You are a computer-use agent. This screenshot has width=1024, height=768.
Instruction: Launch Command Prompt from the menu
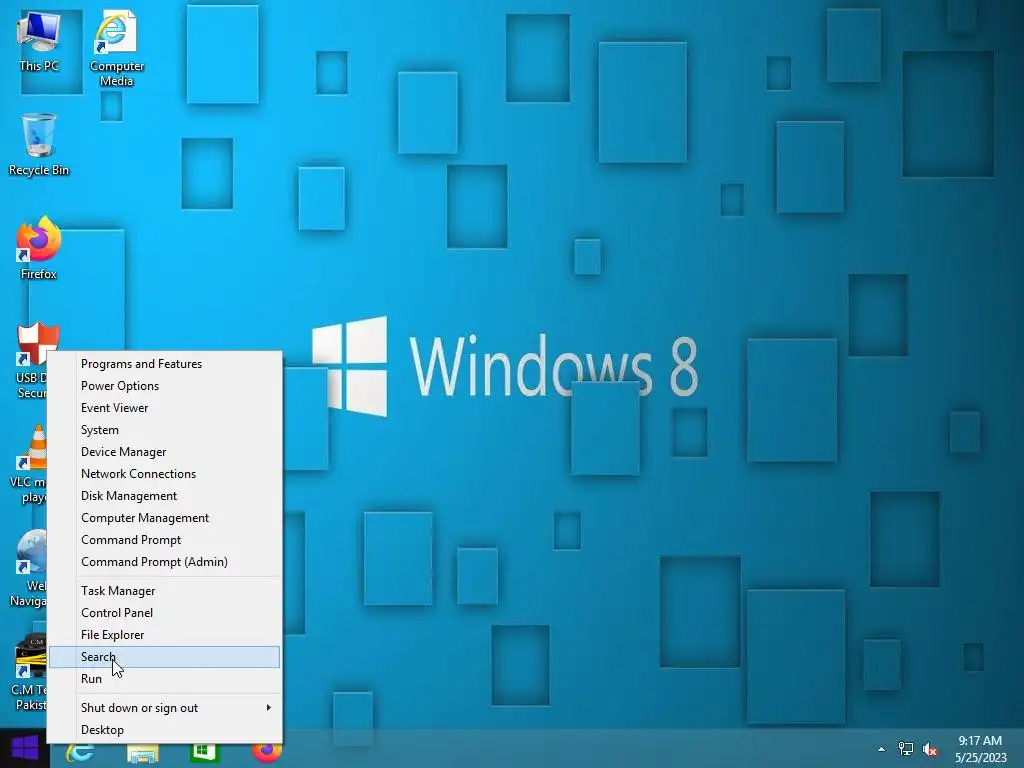165,540
